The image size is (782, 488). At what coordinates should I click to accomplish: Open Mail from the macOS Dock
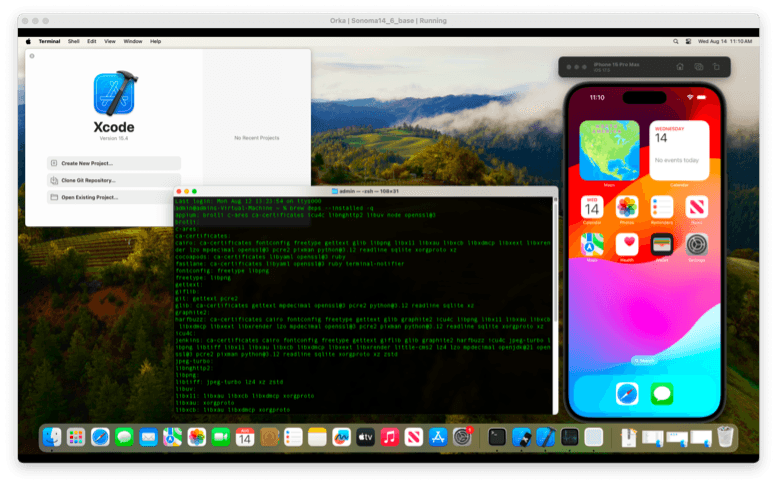point(148,438)
